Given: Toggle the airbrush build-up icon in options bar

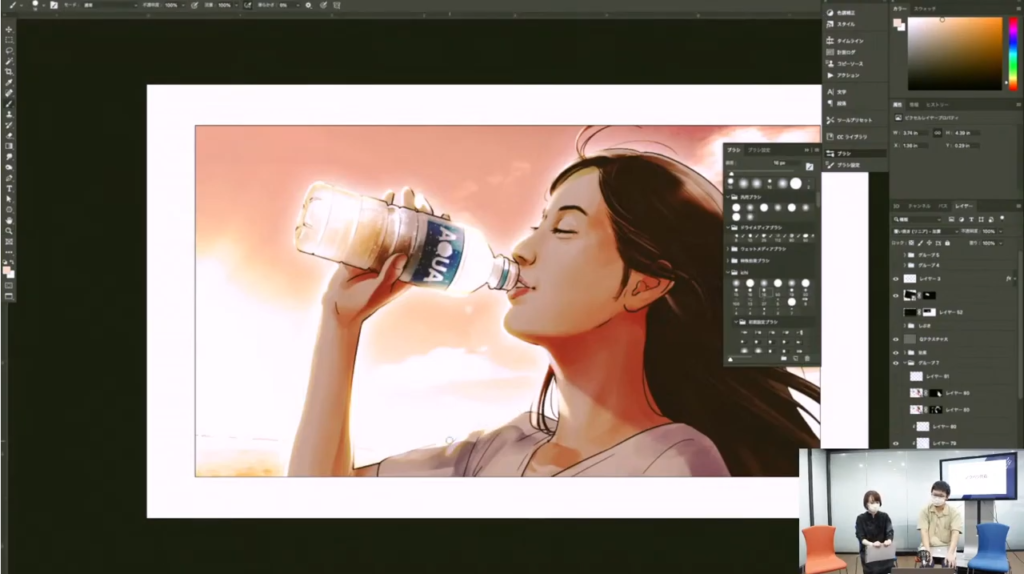Looking at the screenshot, I should tap(248, 5).
